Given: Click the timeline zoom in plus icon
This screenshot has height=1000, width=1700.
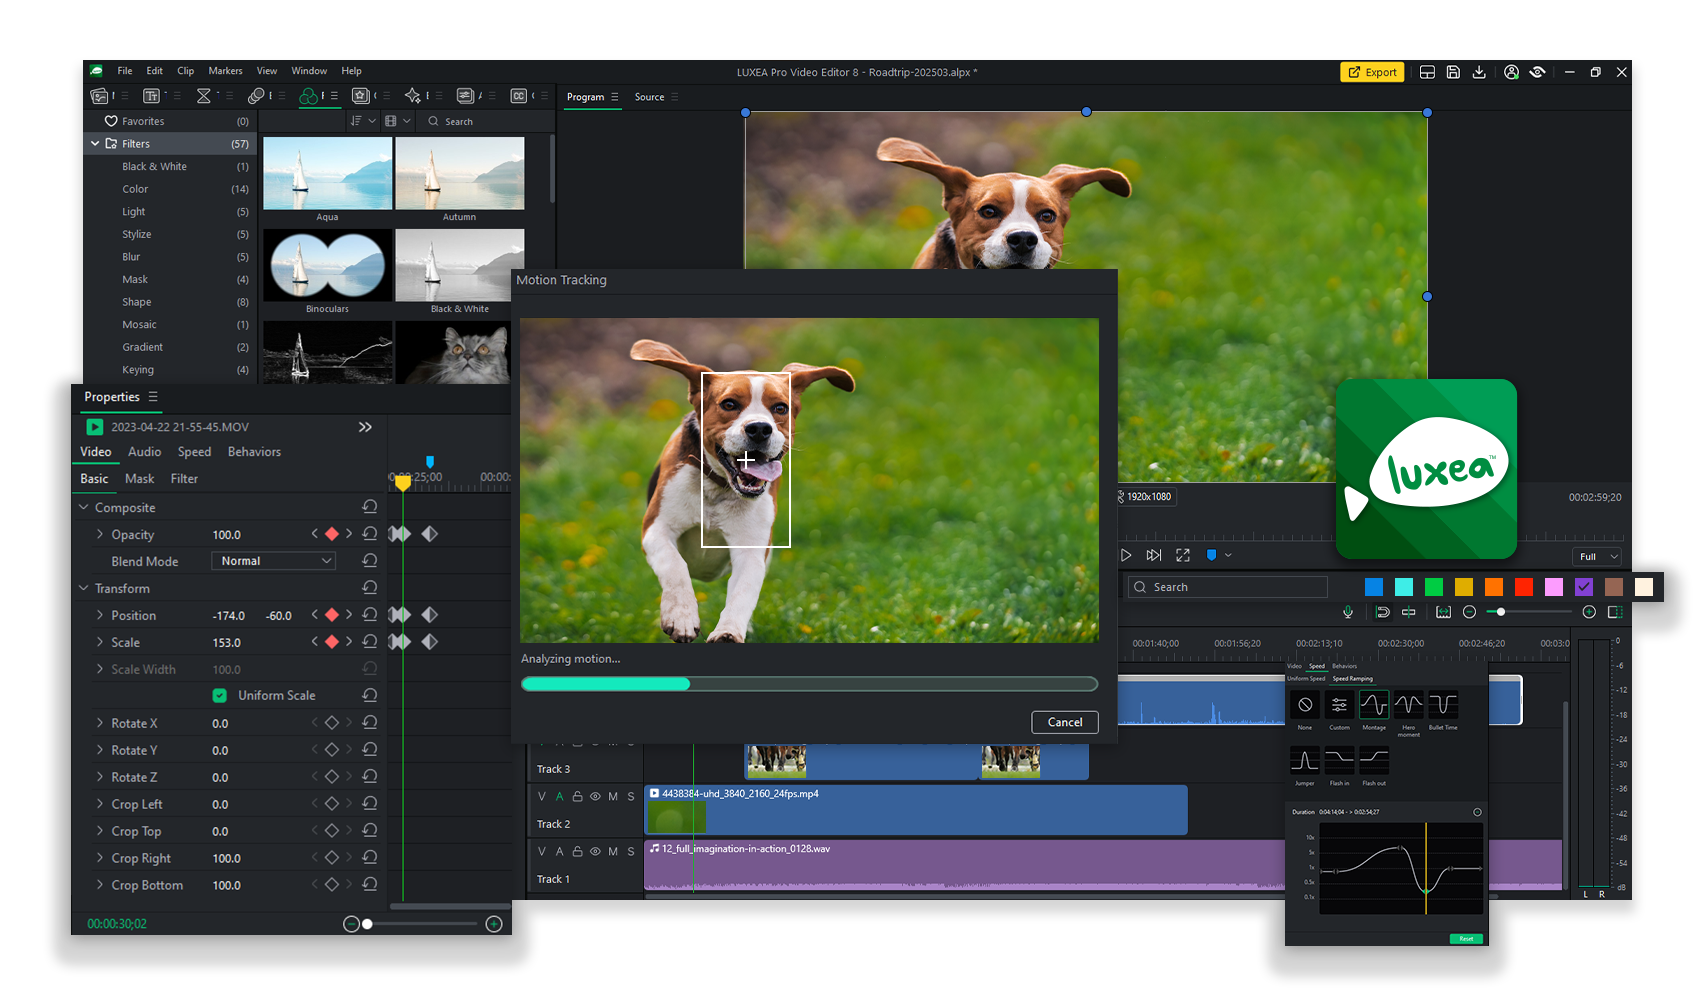Looking at the screenshot, I should point(1589,612).
